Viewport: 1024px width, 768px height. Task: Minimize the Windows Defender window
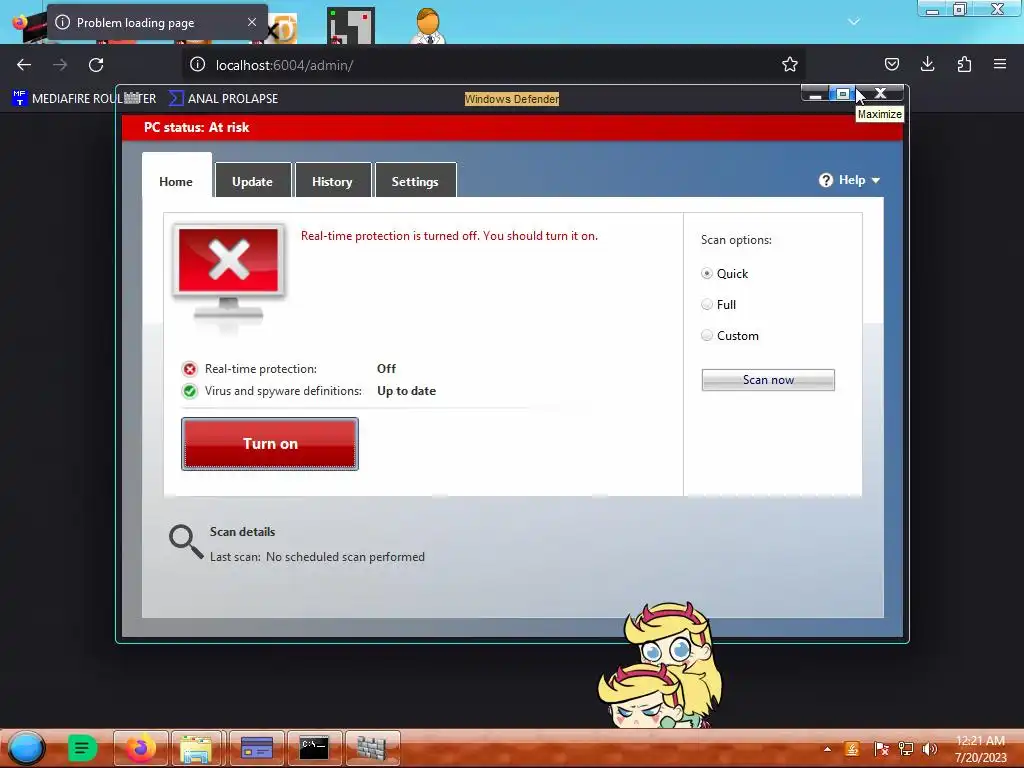tap(814, 93)
